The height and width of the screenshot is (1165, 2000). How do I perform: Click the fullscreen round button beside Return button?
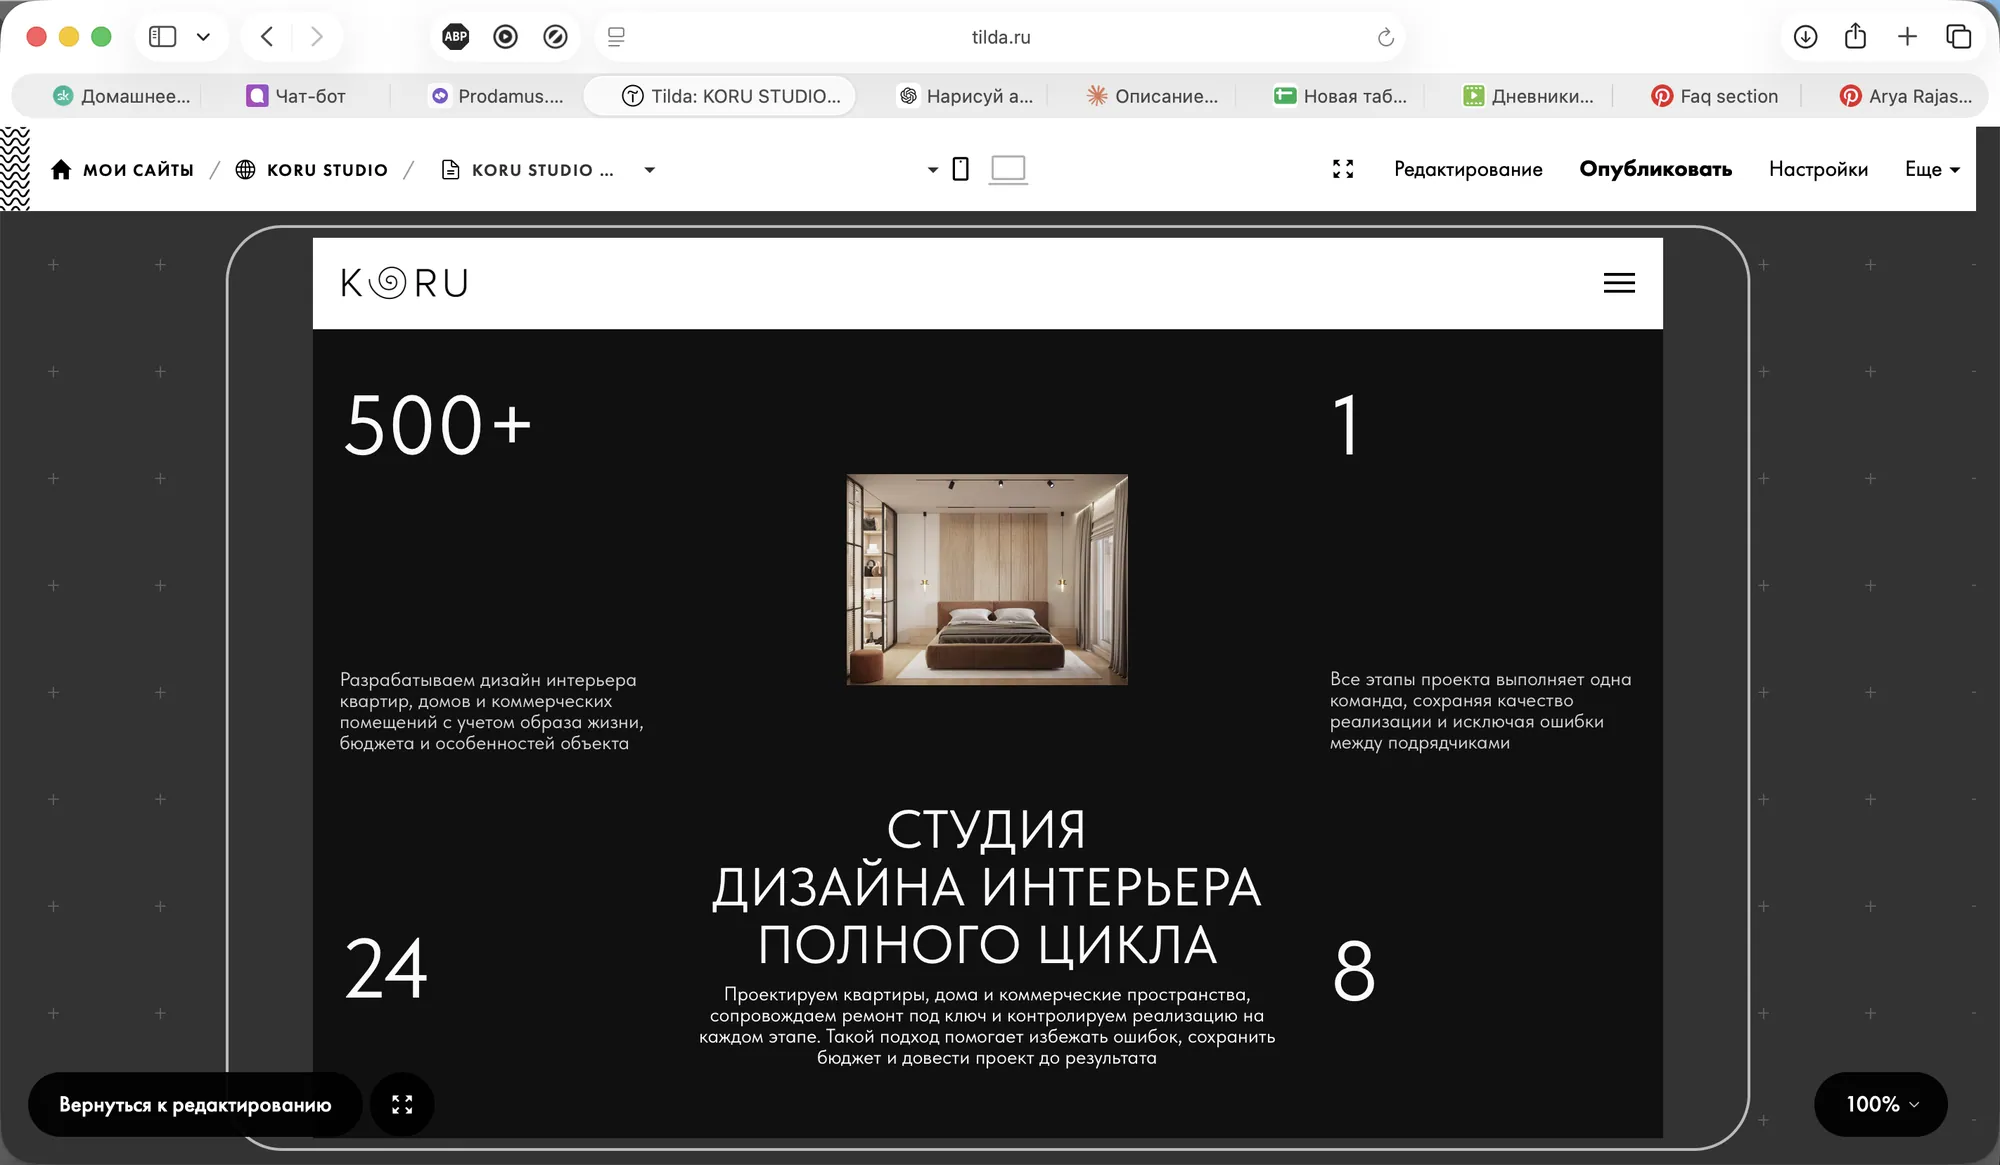point(402,1104)
